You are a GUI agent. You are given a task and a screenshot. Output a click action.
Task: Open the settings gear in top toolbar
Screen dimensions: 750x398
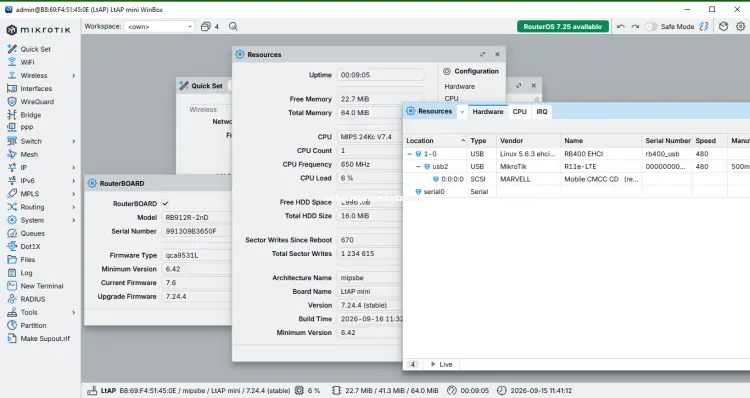coord(740,26)
